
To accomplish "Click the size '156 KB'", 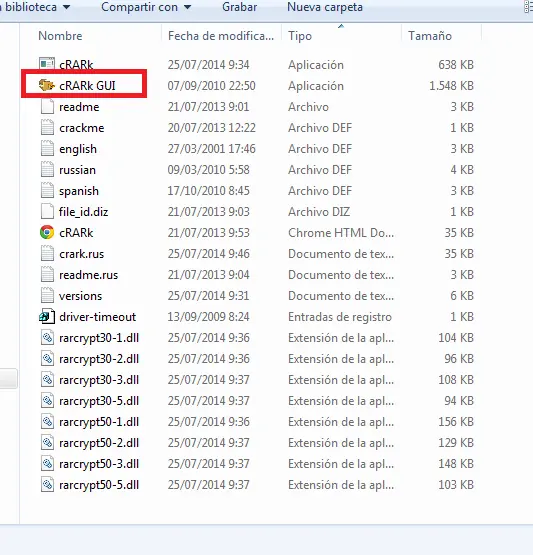I will click(456, 422).
